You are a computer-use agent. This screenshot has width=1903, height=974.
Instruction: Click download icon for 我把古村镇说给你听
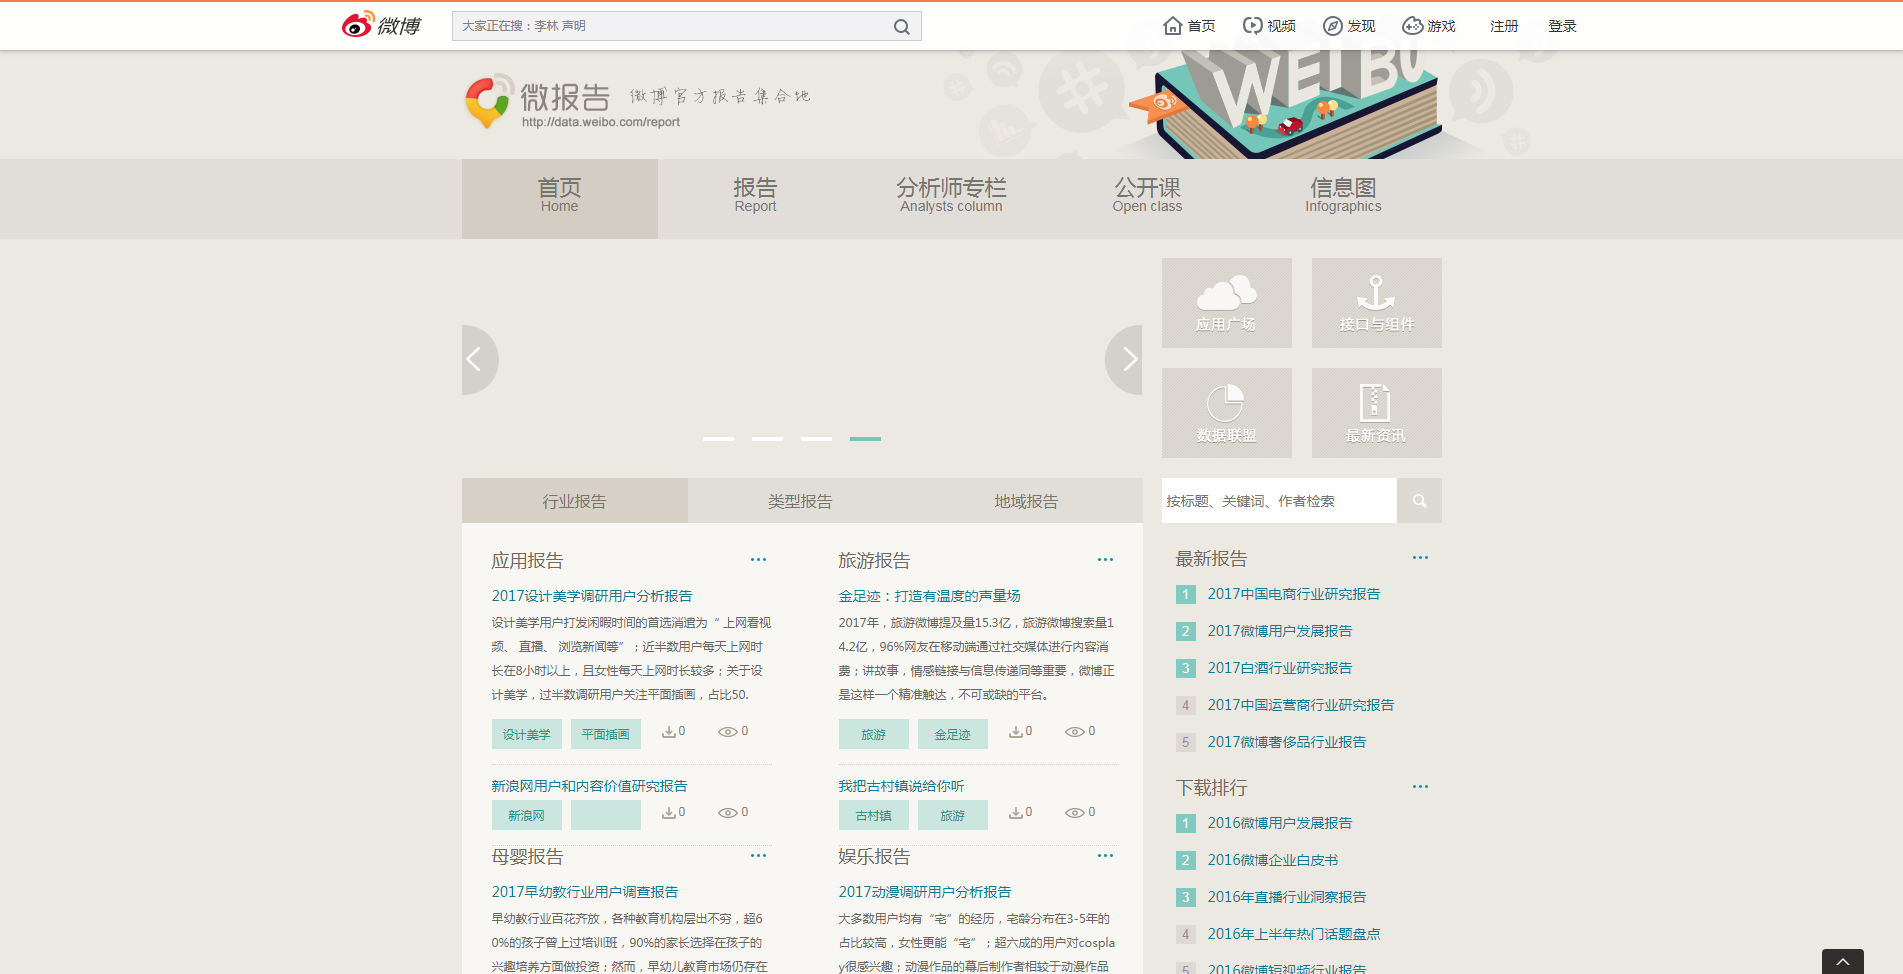click(1015, 813)
